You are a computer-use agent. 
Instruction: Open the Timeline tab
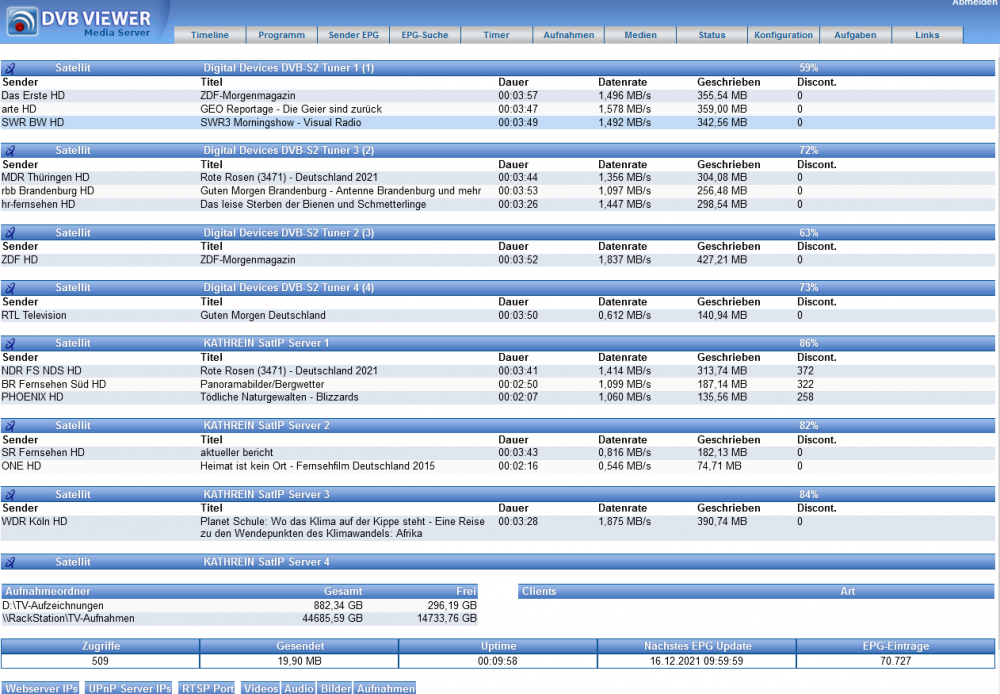click(x=210, y=35)
